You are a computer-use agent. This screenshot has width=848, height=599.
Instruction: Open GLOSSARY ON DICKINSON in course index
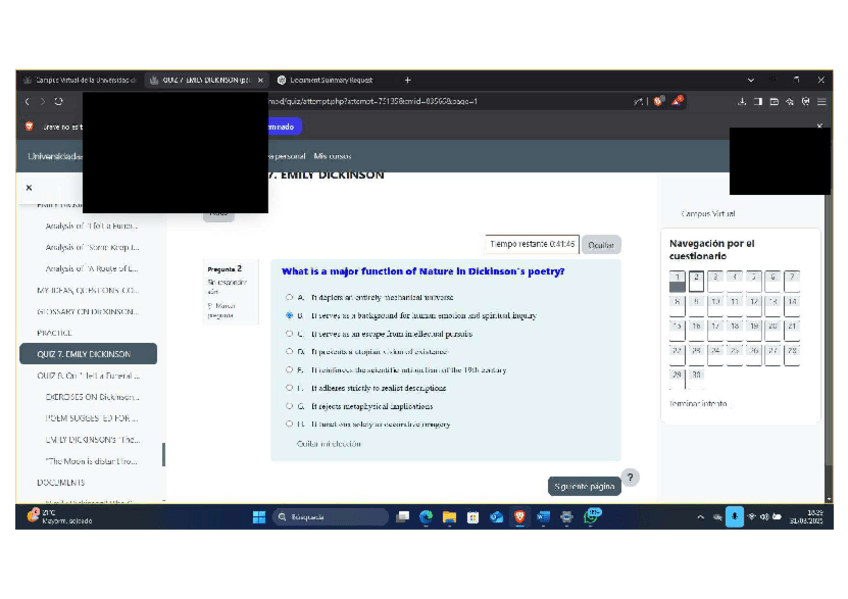88,312
